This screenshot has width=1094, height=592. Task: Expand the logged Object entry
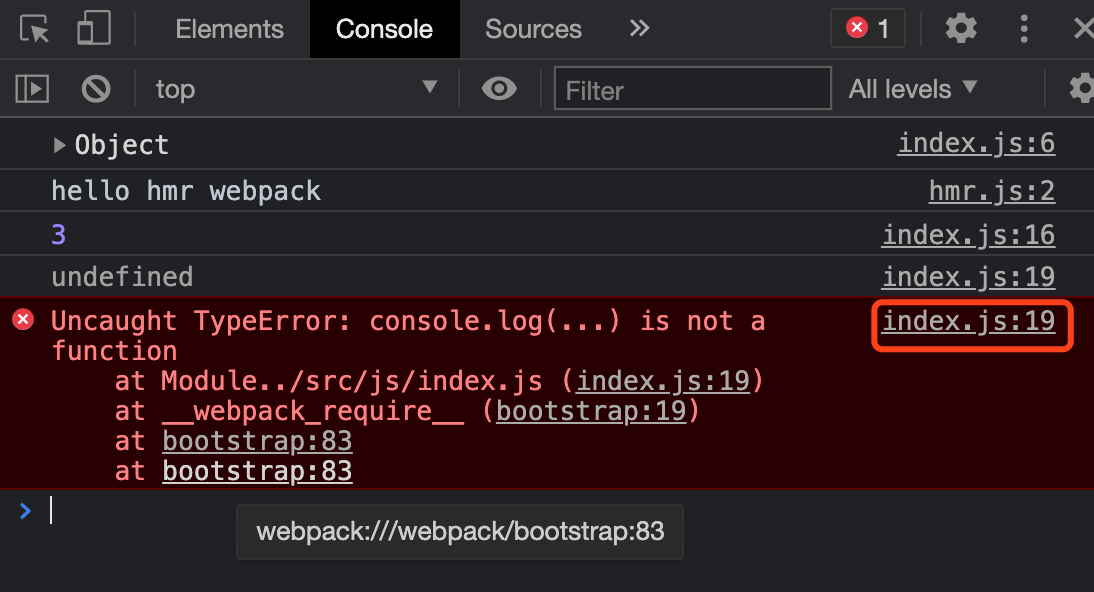coord(61,146)
